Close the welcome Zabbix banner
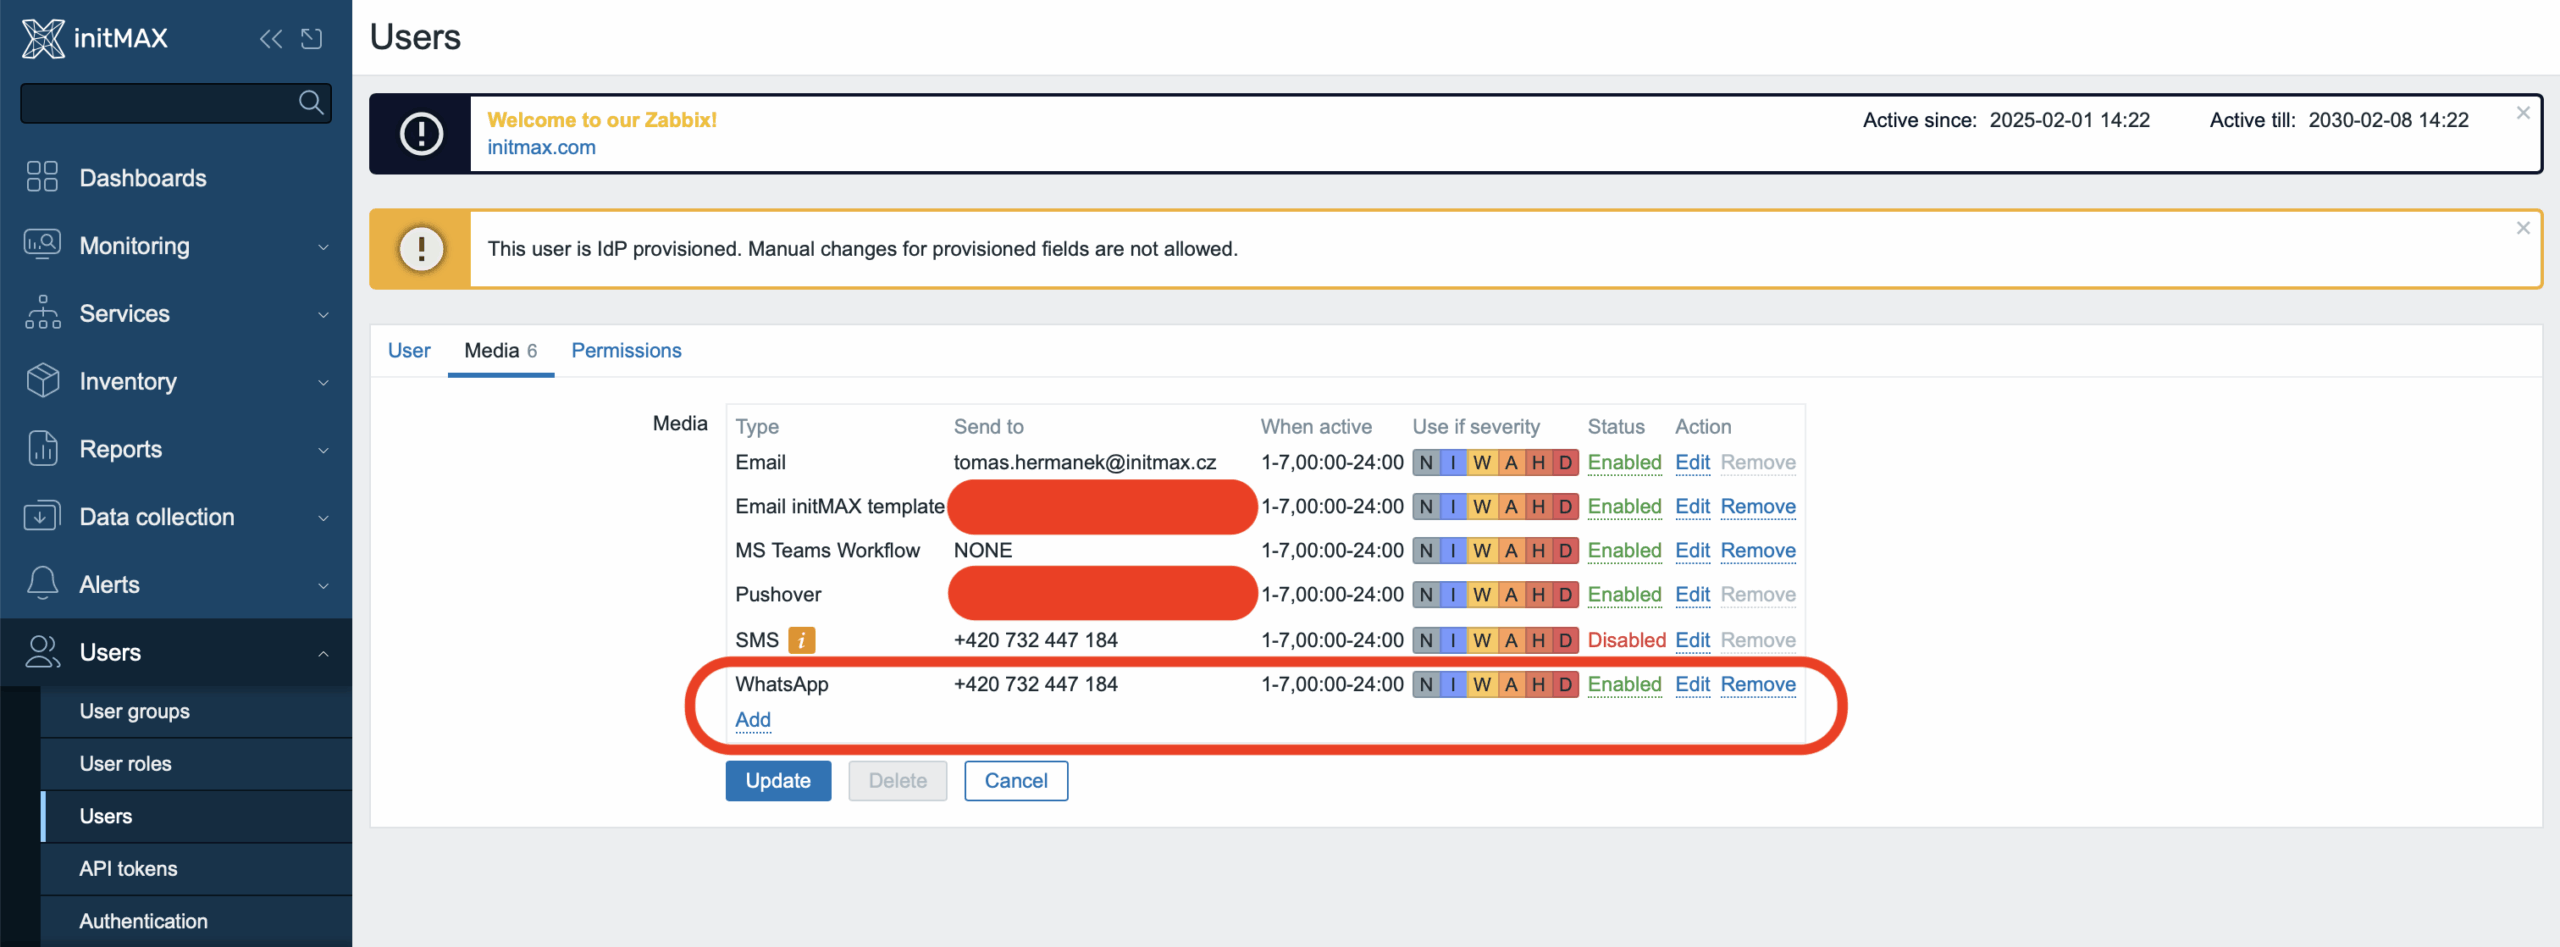2560x947 pixels. point(2523,113)
